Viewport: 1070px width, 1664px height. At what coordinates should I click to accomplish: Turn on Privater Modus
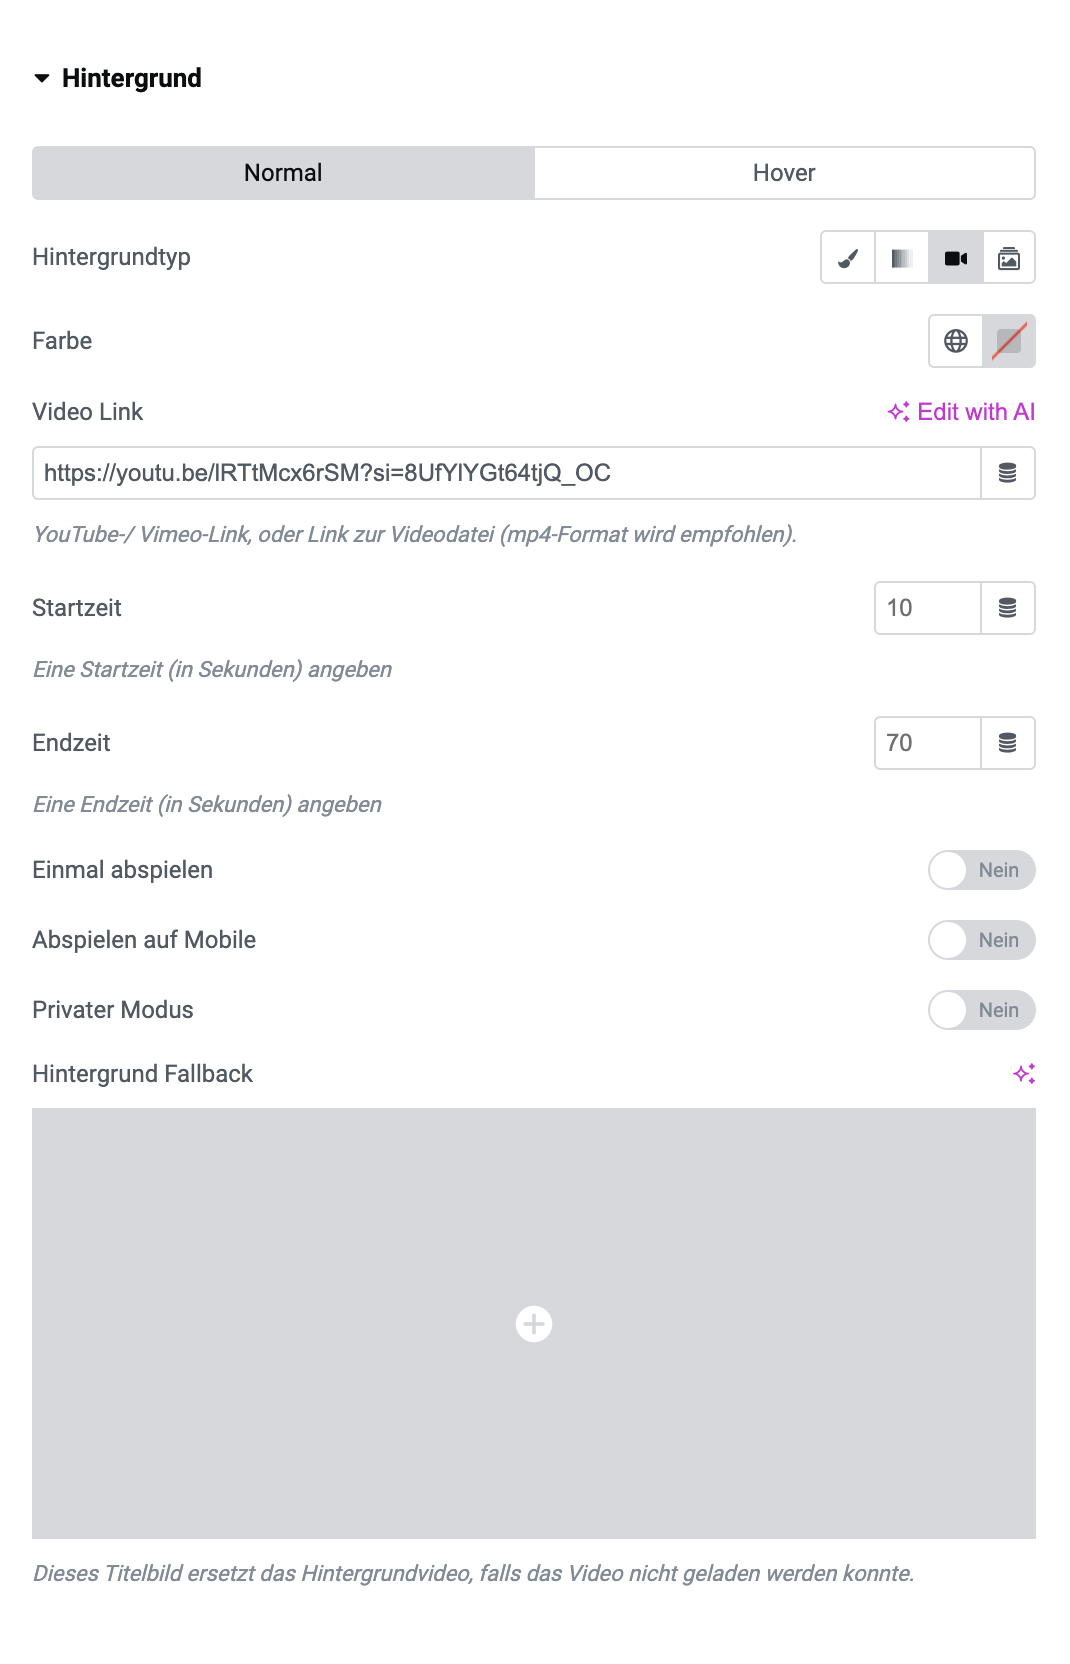pos(982,1010)
